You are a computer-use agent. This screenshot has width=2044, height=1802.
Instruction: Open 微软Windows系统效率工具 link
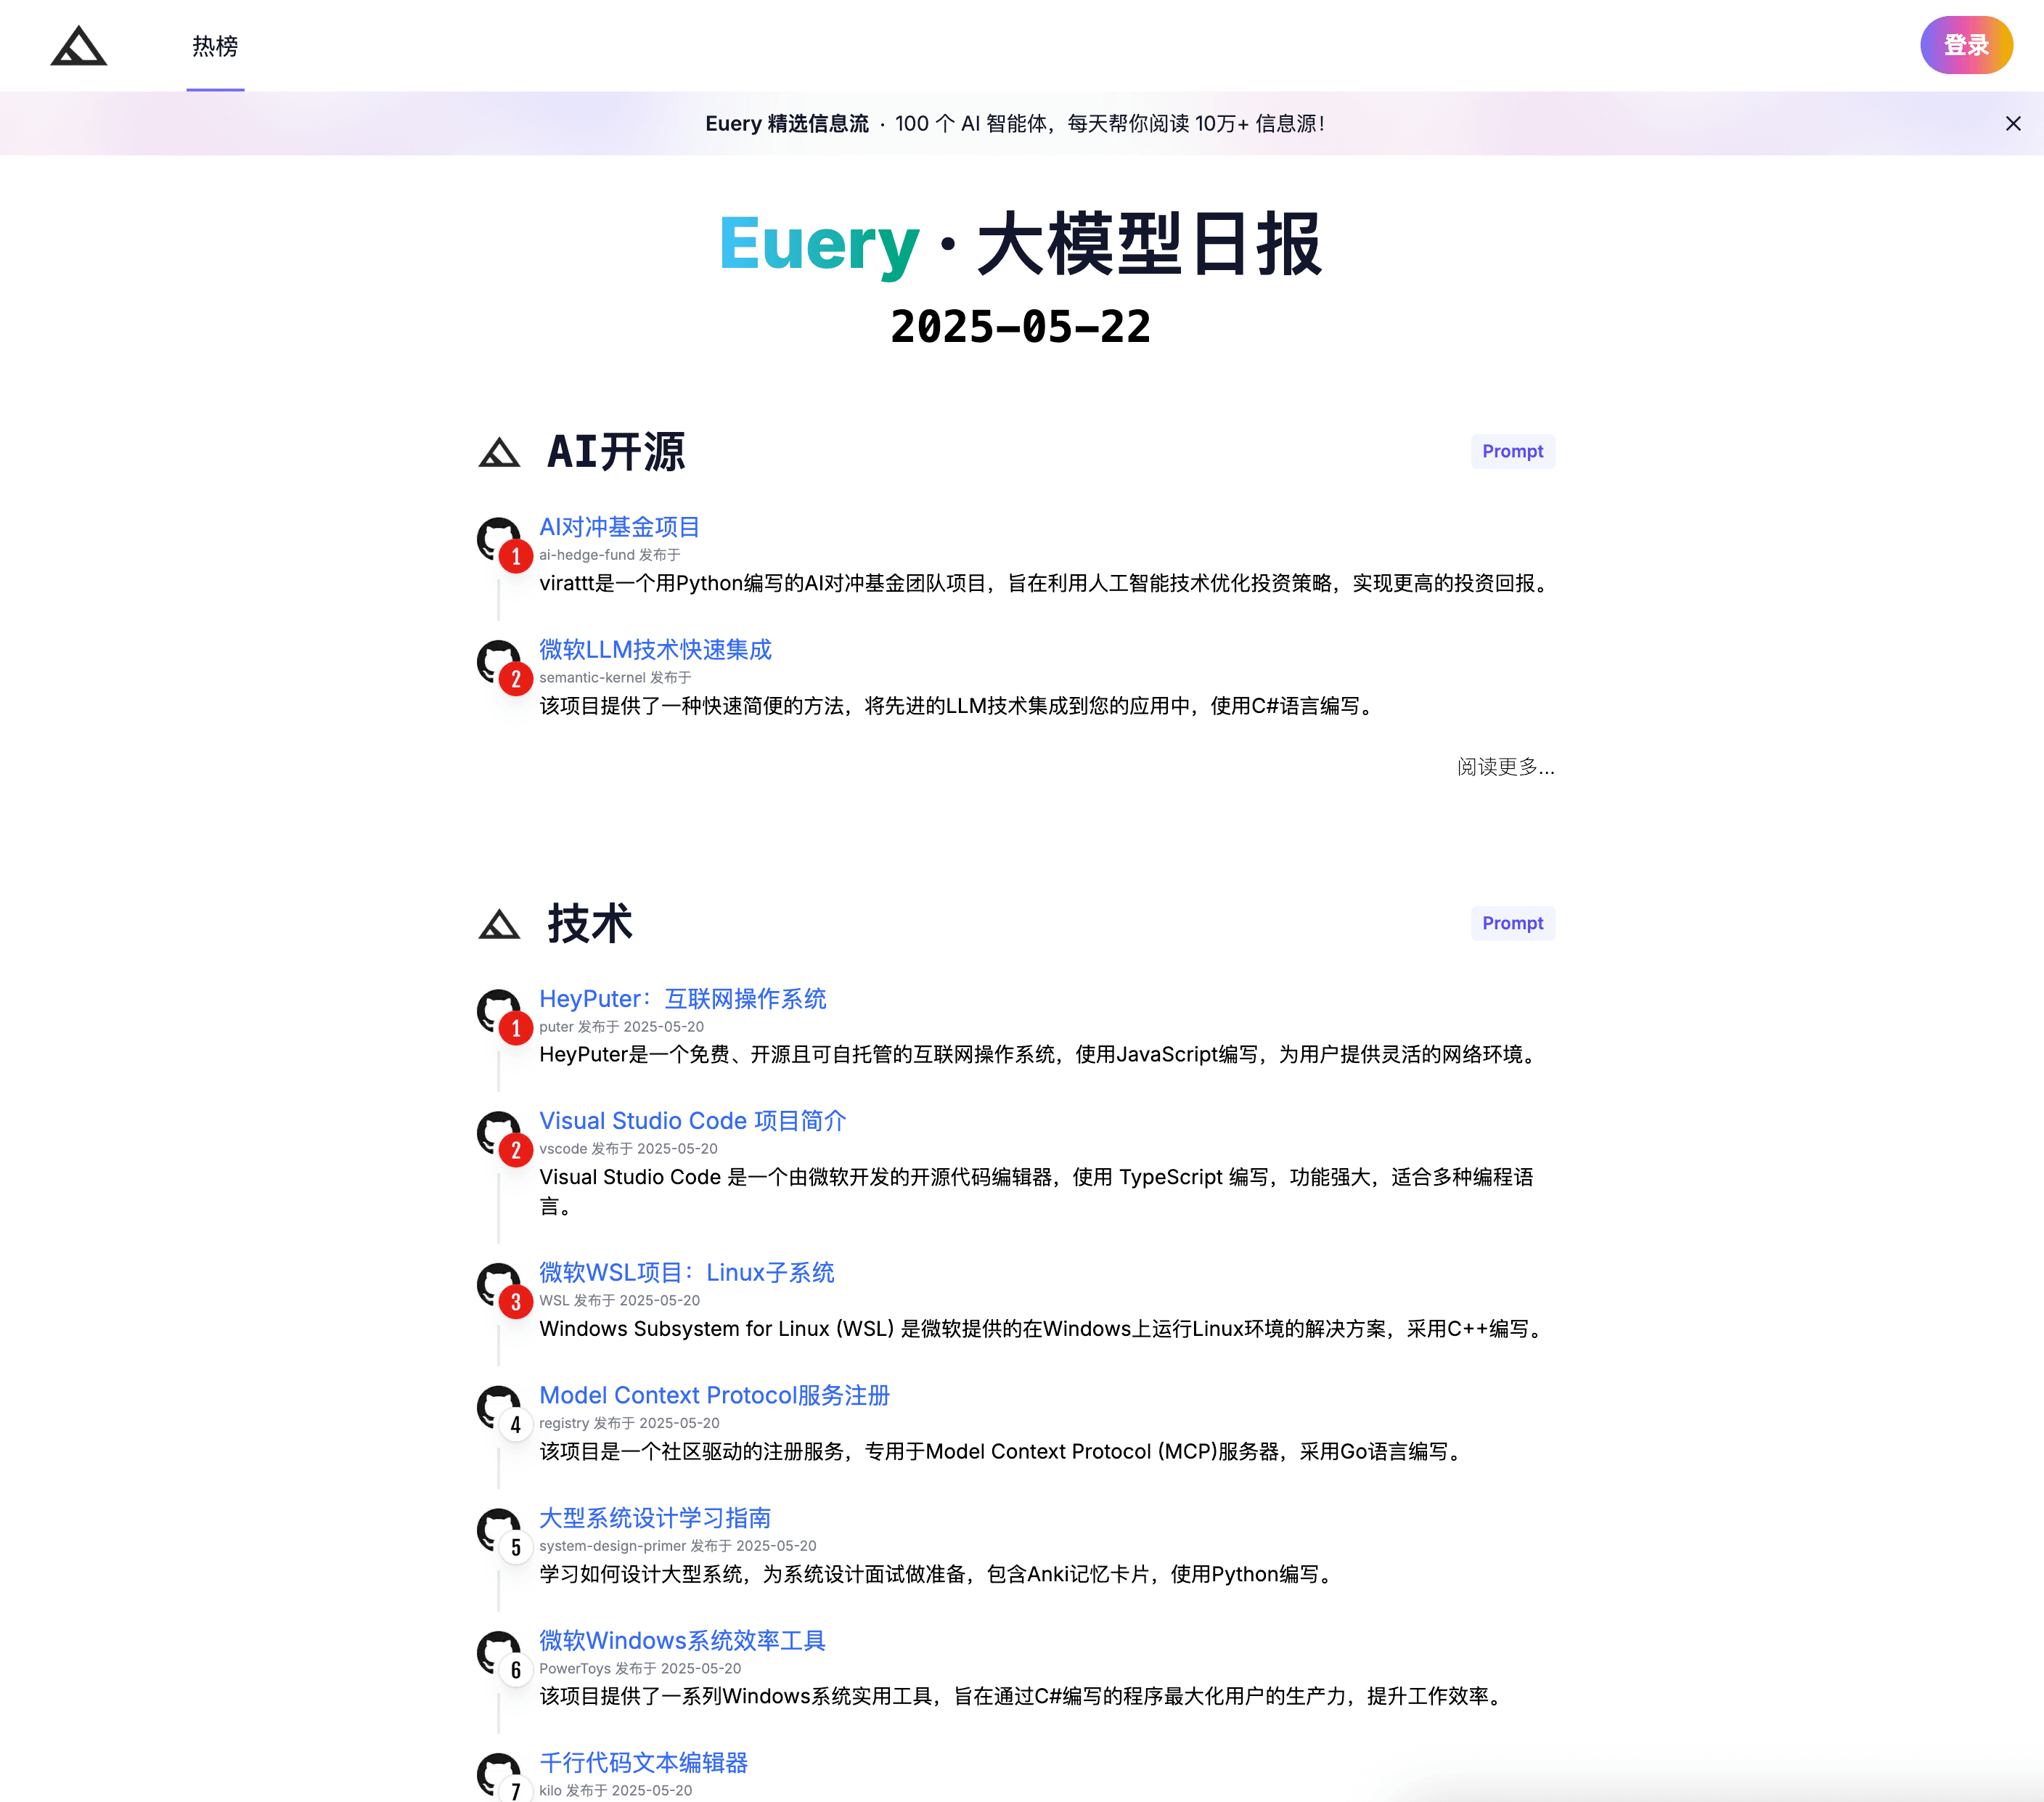(682, 1641)
